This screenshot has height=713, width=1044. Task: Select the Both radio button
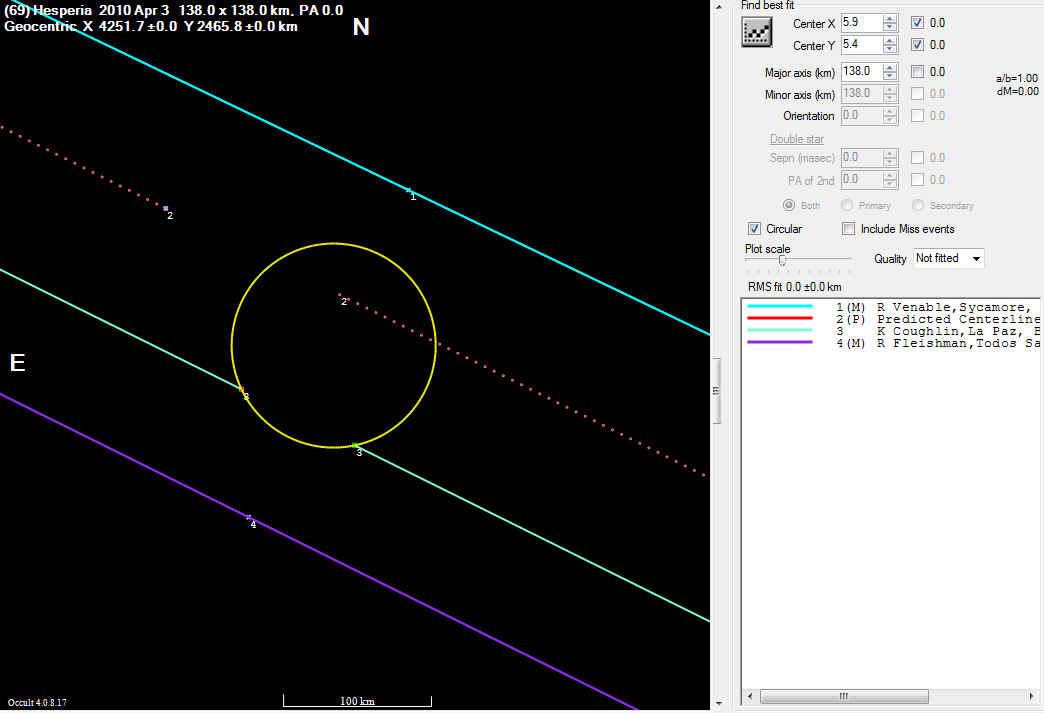789,205
